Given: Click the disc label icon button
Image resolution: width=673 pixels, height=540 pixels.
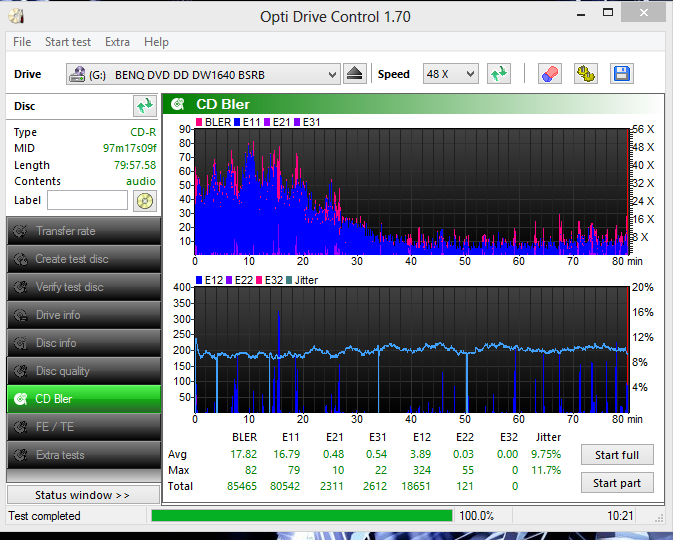Looking at the screenshot, I should pyautogui.click(x=145, y=200).
